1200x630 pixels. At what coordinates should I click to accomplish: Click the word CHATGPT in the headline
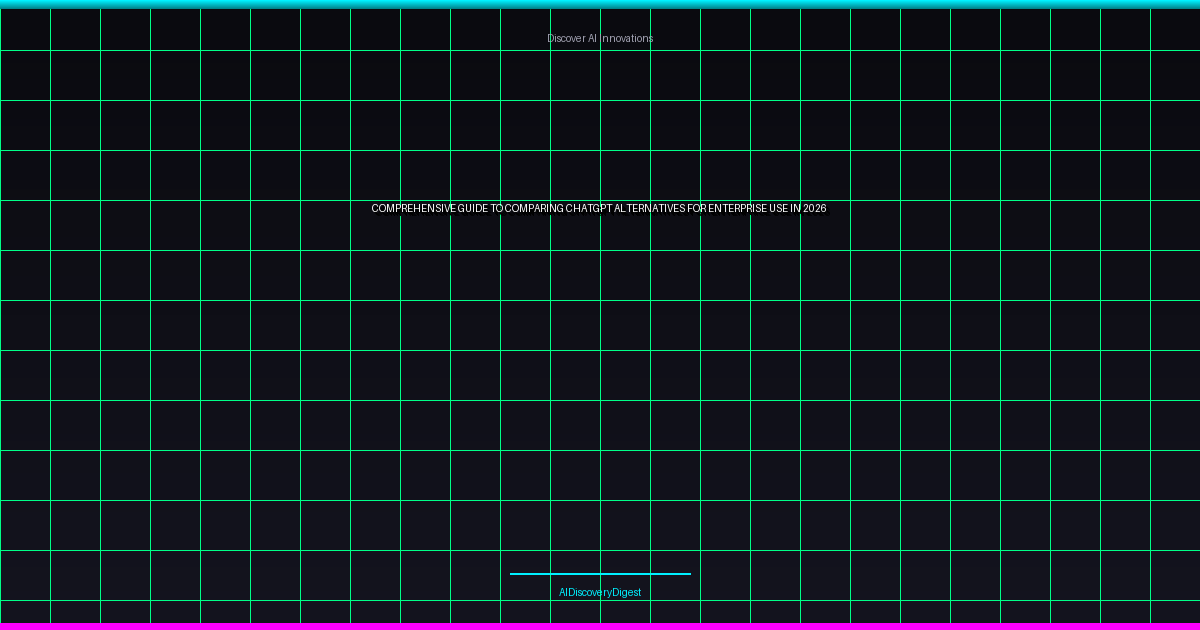coord(589,209)
